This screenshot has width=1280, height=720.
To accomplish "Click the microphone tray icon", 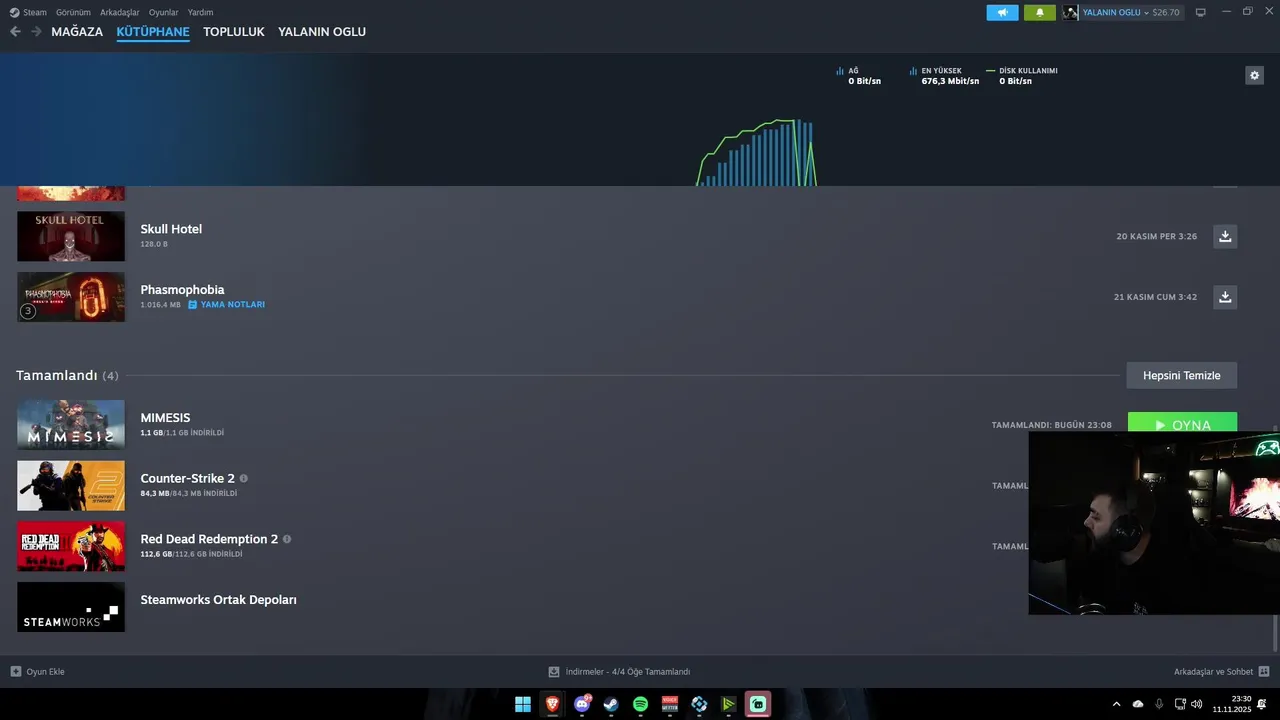I will click(1159, 704).
